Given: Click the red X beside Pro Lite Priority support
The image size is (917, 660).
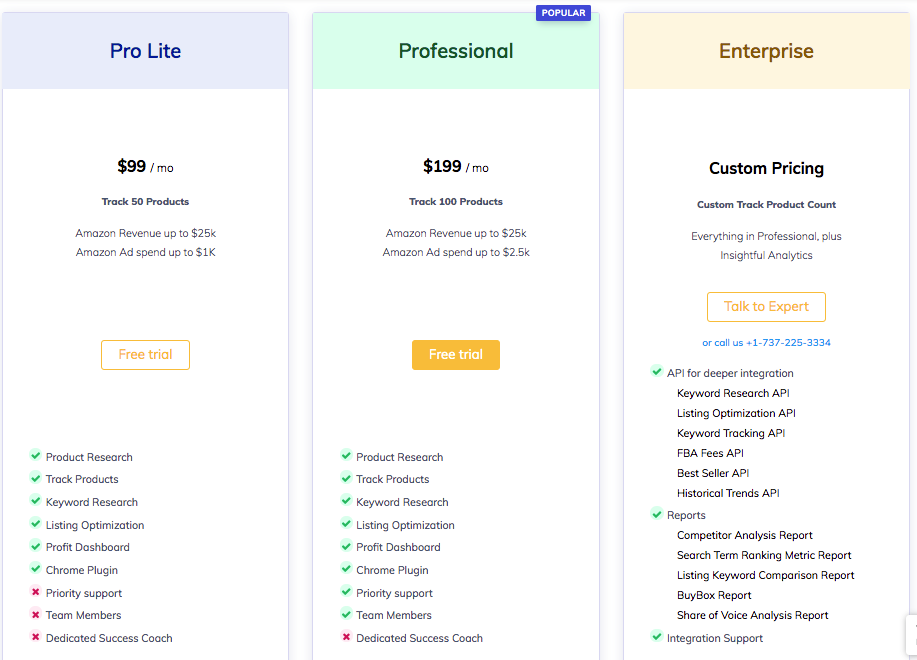Looking at the screenshot, I should pos(36,592).
